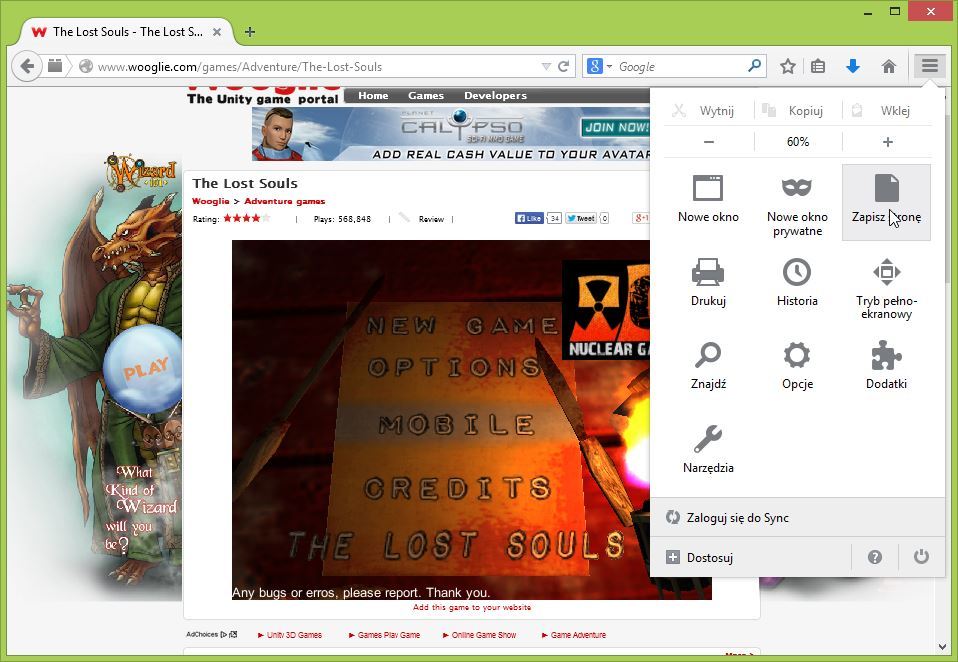Click the Tweet button

580,218
